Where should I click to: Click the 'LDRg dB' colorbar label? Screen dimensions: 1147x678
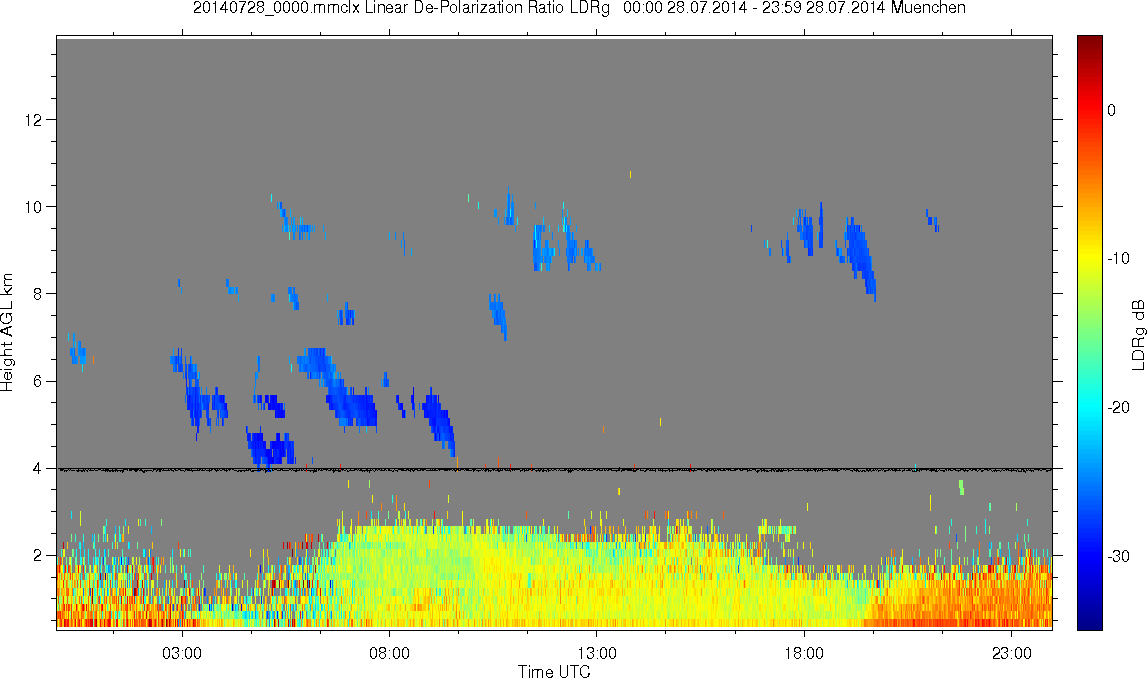point(1137,334)
